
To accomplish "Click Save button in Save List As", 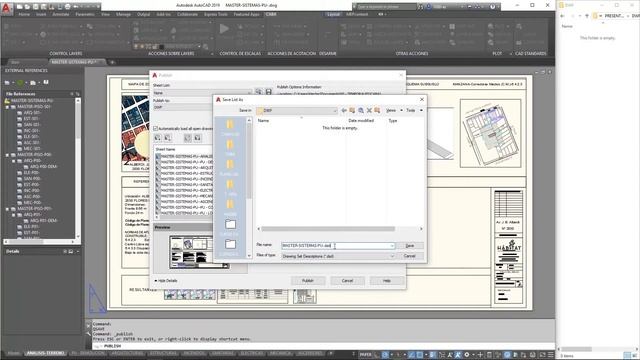I will pyautogui.click(x=410, y=246).
